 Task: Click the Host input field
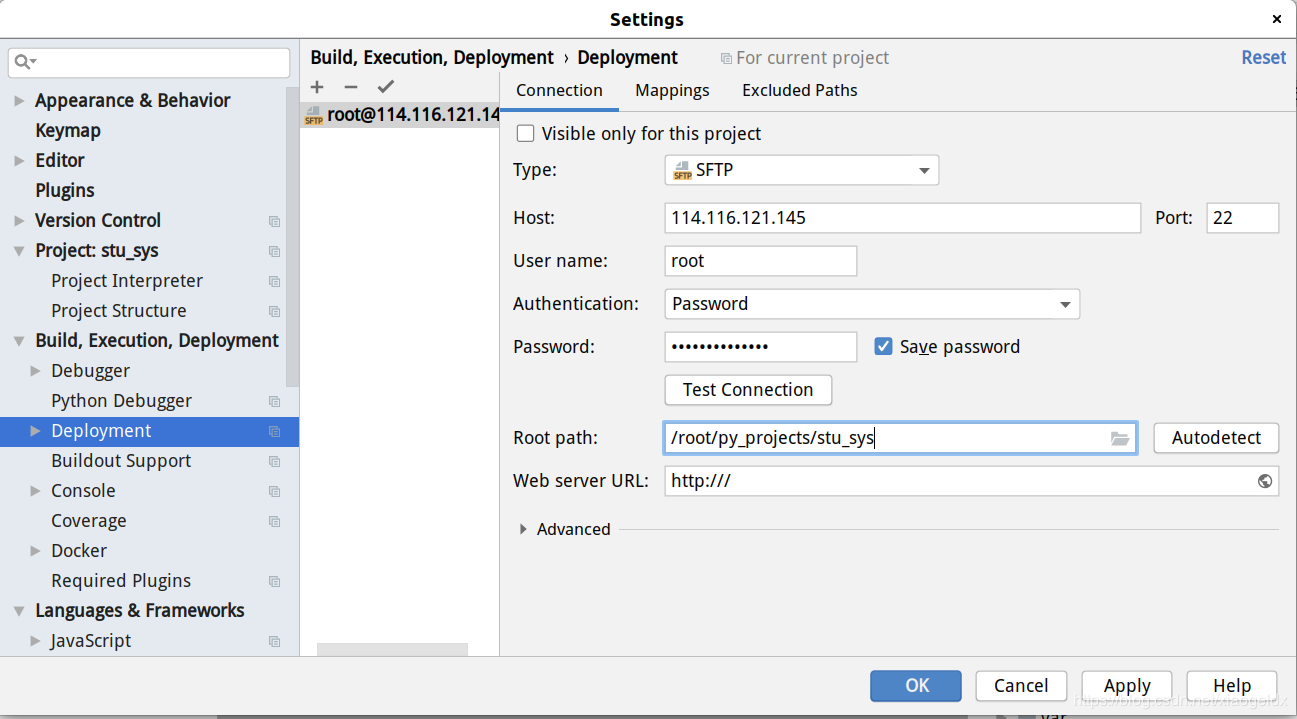pos(902,218)
